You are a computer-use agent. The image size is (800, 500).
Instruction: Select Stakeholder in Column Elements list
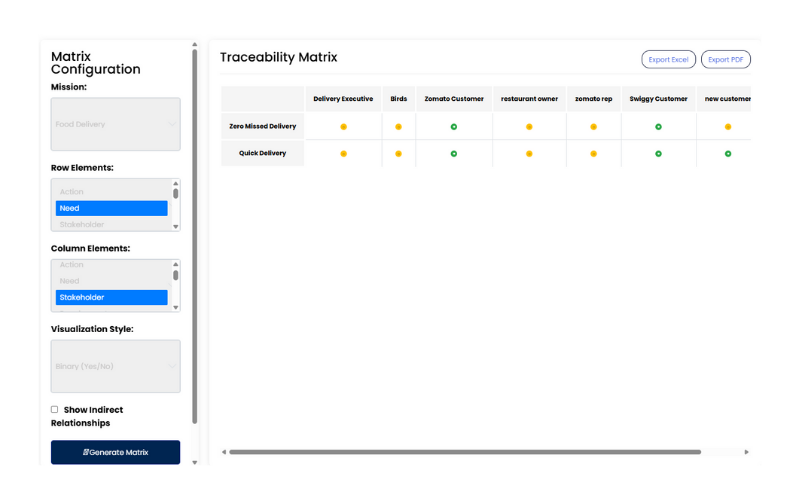click(111, 297)
